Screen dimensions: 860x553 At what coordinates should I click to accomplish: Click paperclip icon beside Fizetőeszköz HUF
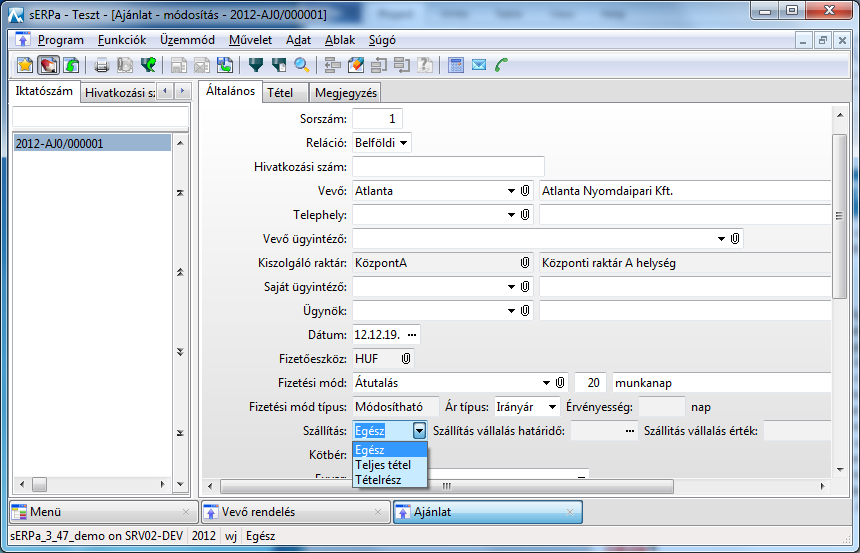click(406, 358)
